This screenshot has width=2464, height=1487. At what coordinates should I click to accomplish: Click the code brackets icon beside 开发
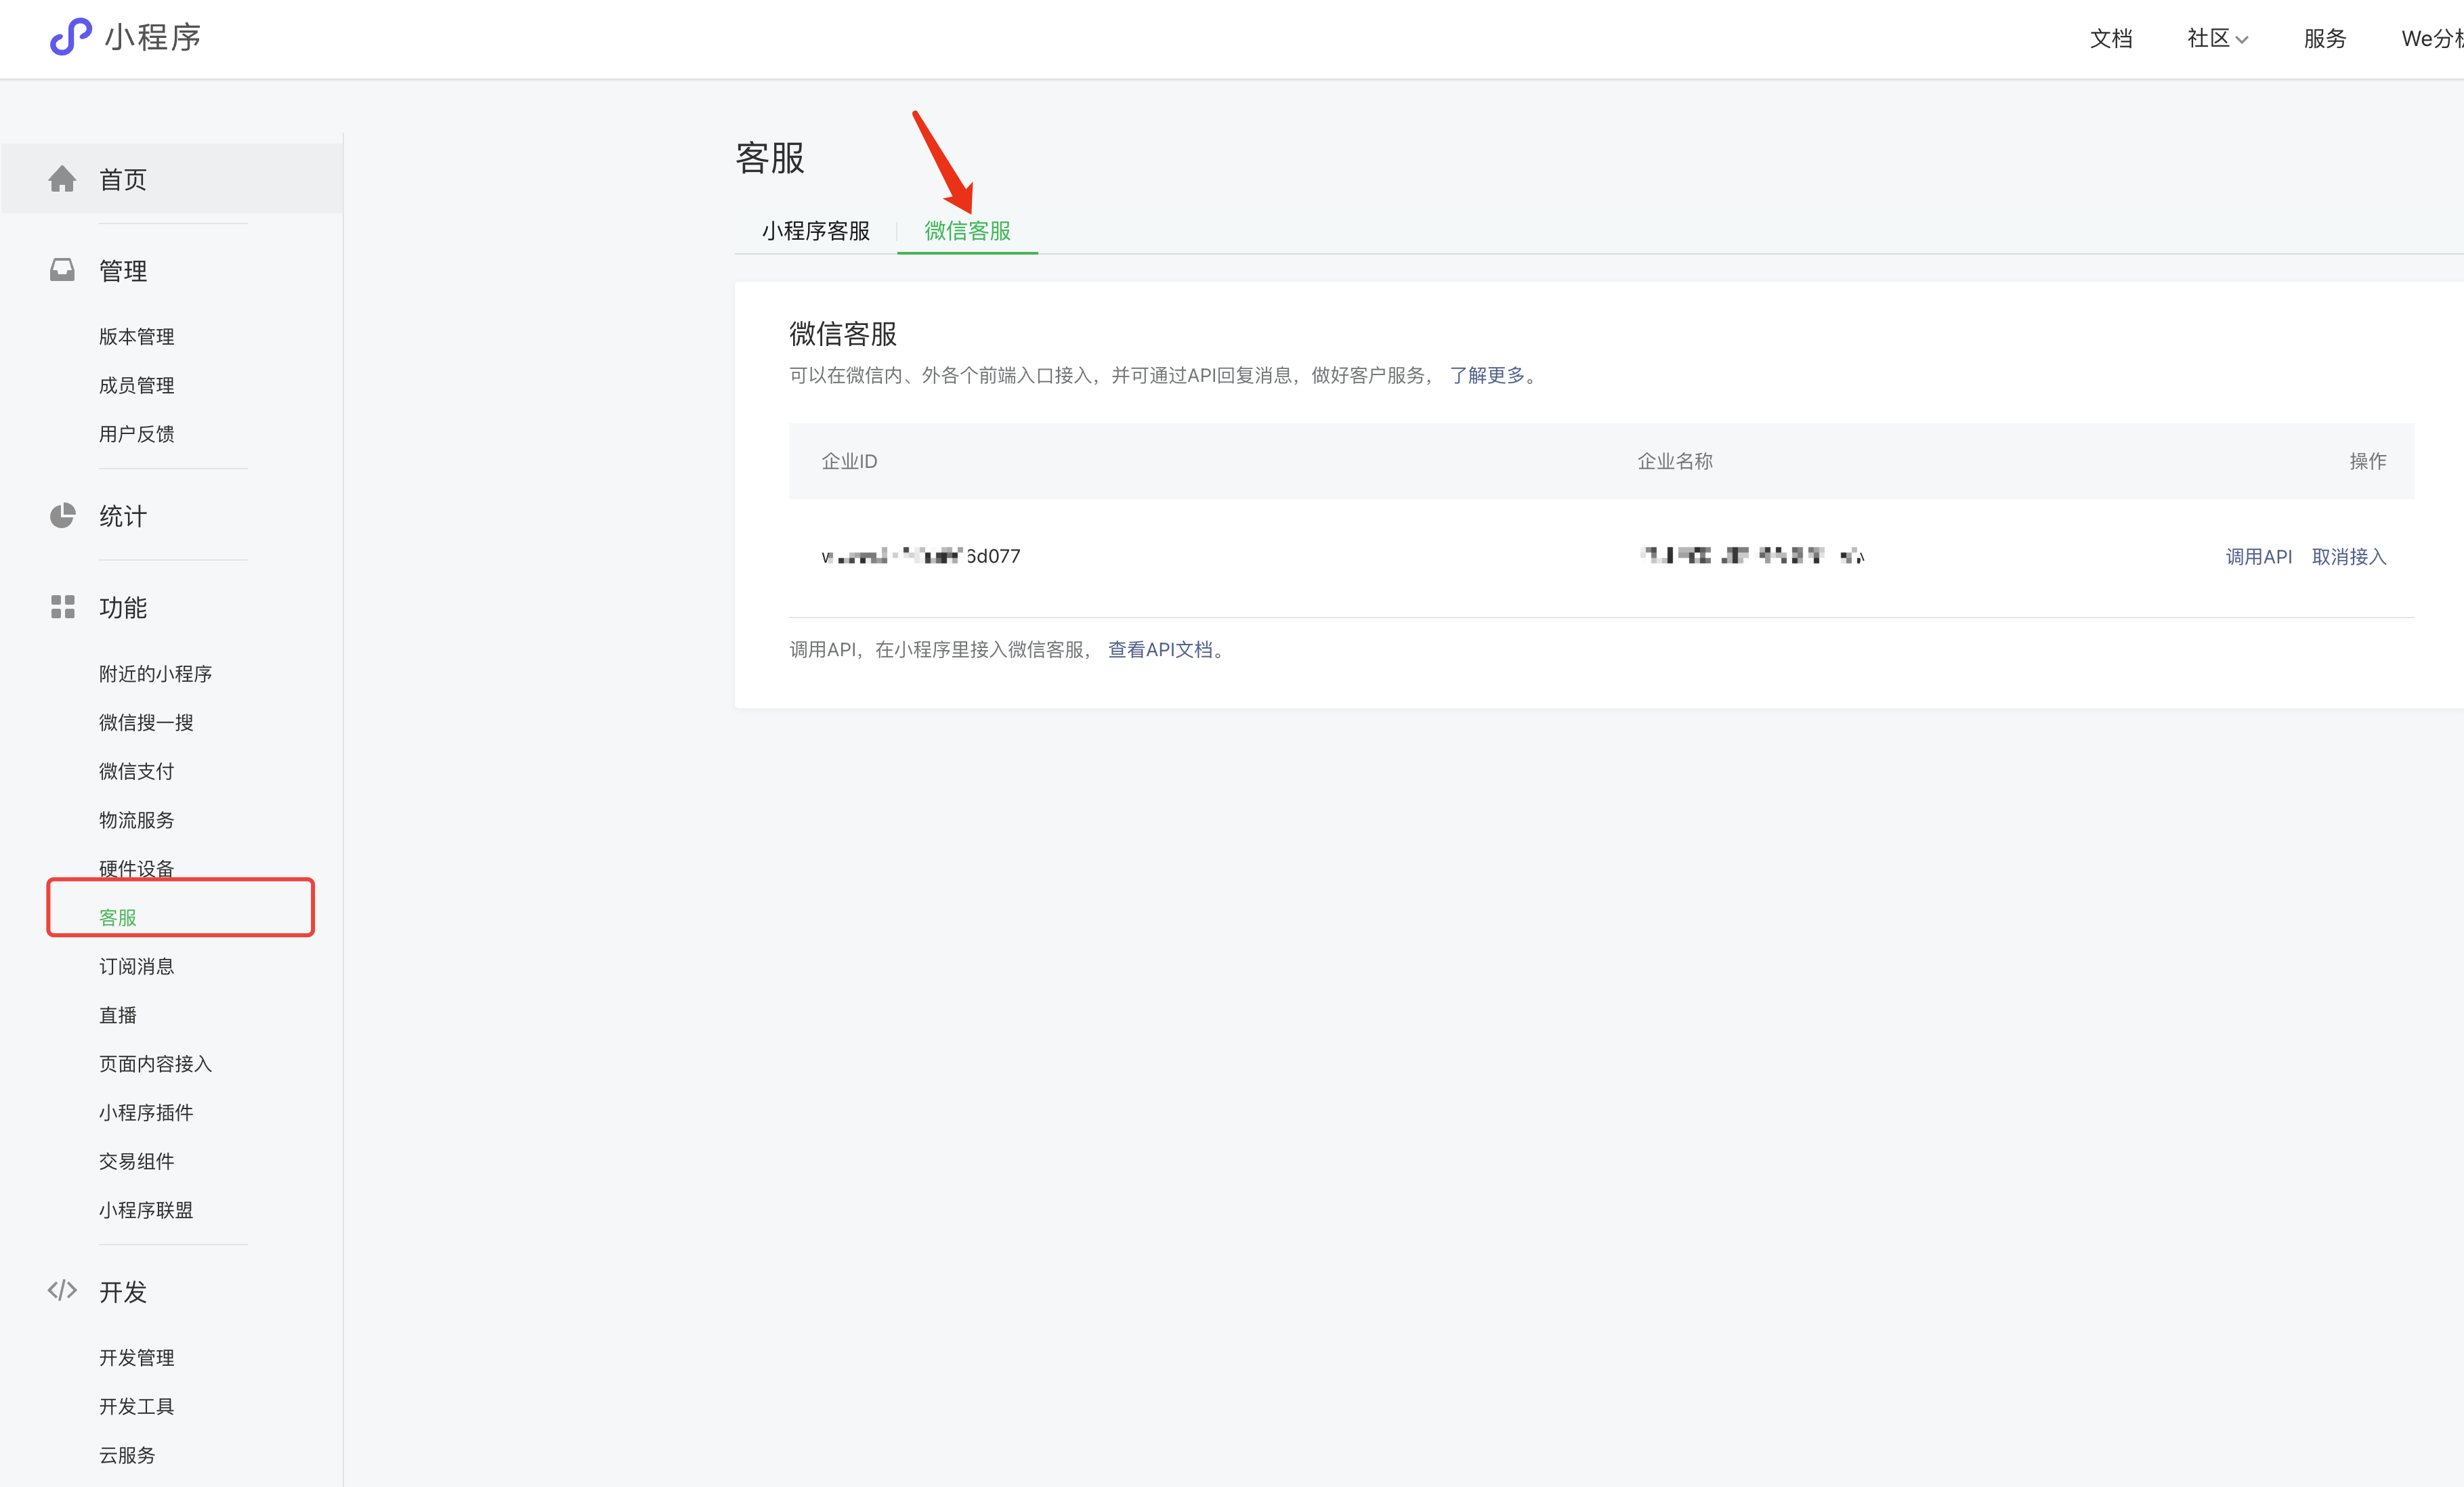click(62, 1291)
